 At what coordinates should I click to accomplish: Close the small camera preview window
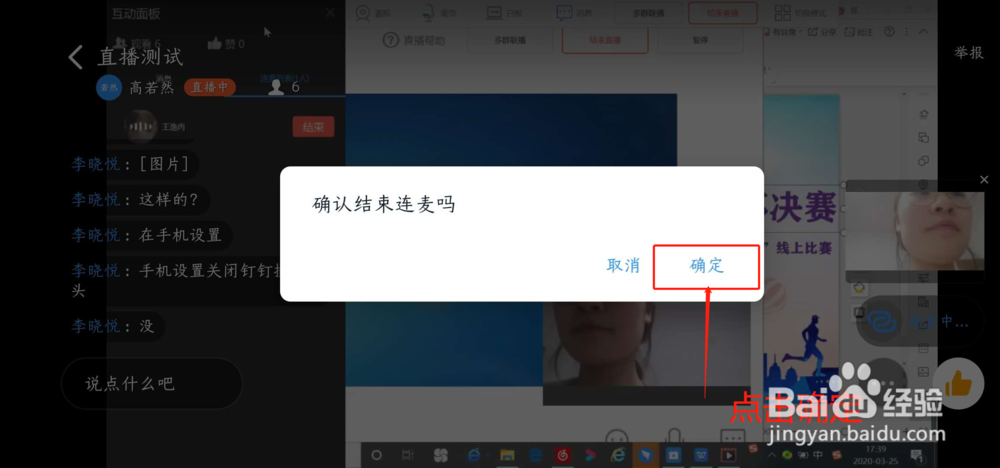point(984,180)
